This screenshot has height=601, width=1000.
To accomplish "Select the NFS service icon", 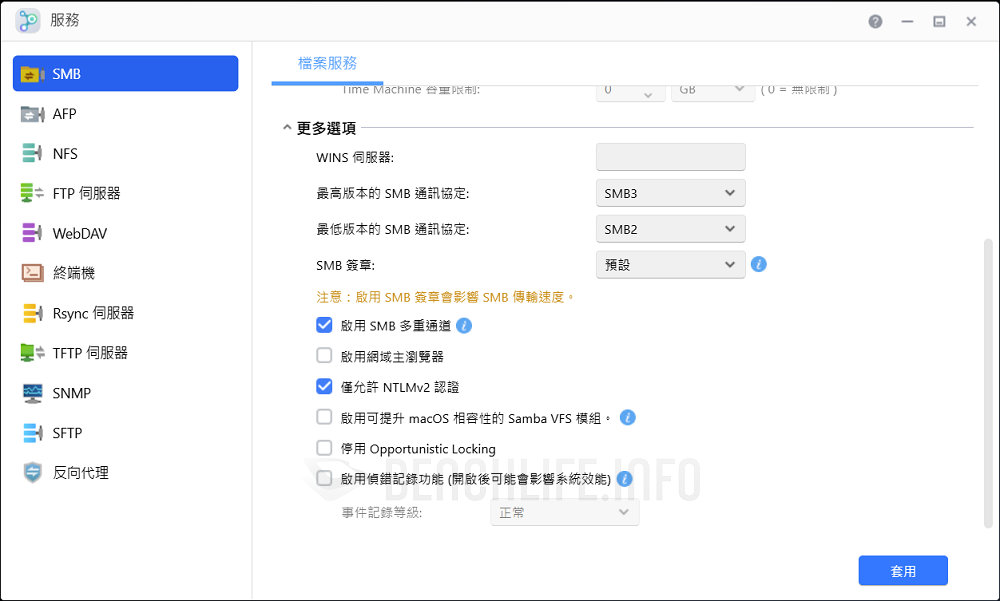I will coord(33,154).
